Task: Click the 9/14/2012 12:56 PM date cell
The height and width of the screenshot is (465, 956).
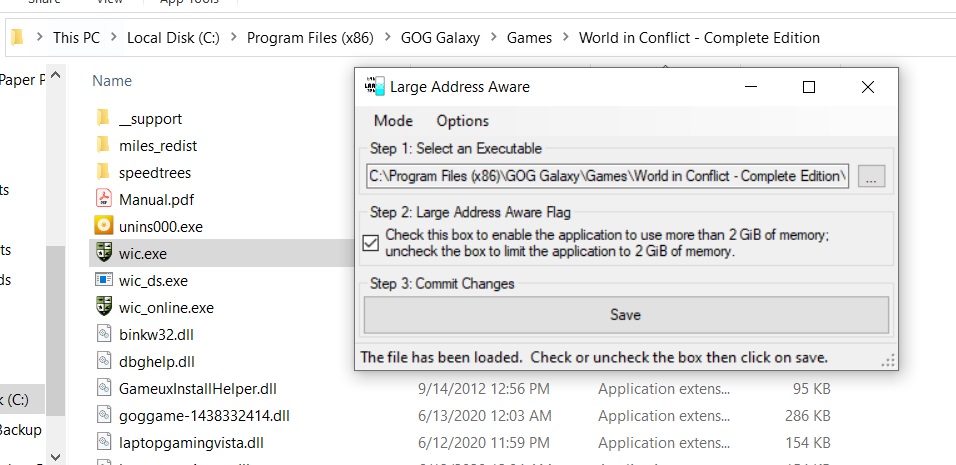Action: (483, 388)
